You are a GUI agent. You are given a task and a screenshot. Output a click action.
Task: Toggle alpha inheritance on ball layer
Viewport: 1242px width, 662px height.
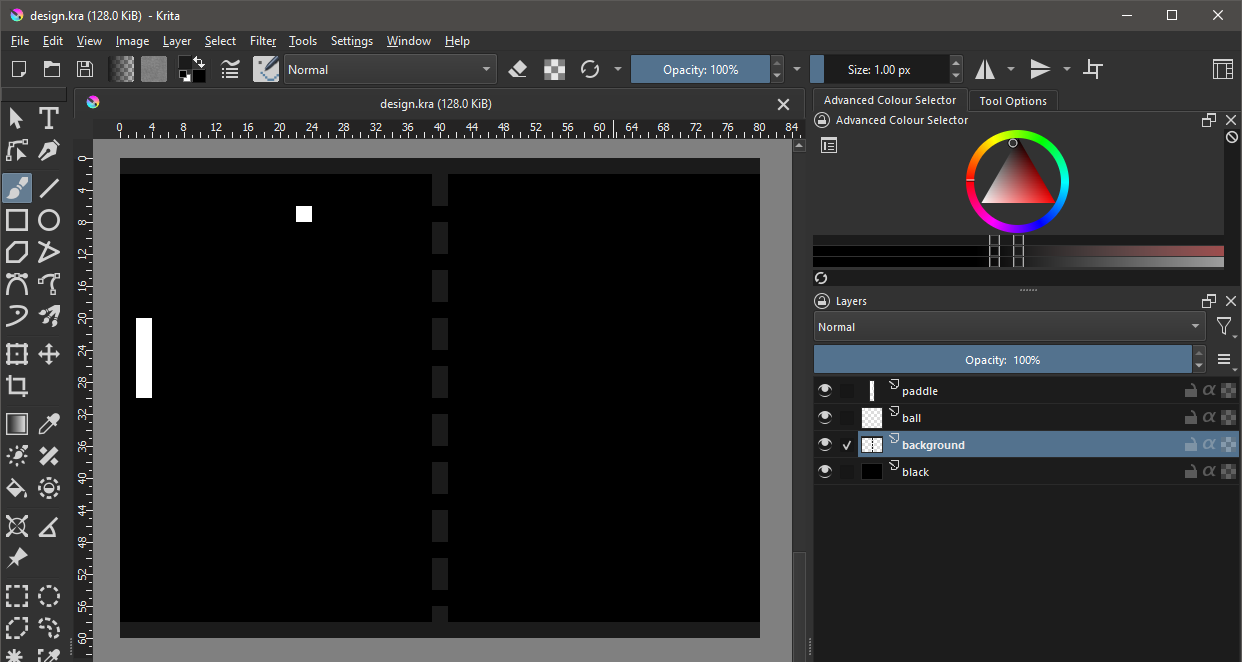coord(1209,418)
